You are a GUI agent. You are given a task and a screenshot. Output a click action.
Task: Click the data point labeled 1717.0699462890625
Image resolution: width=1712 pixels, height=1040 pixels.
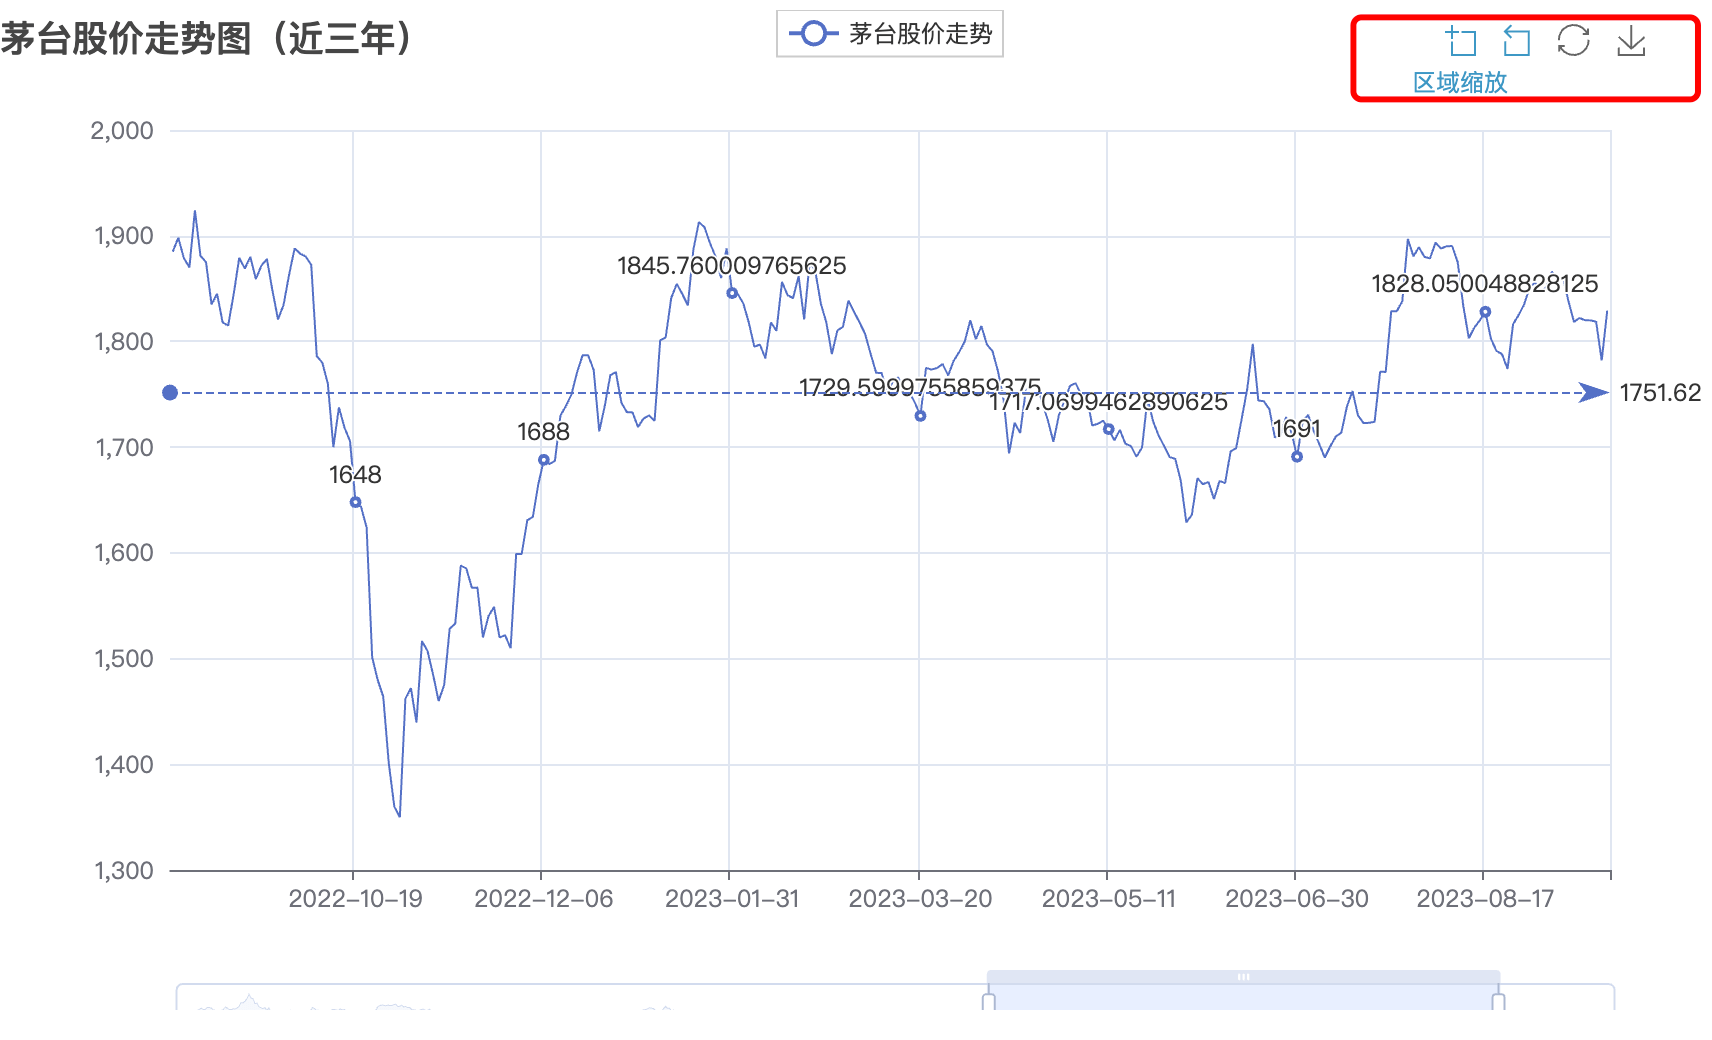tap(1108, 429)
